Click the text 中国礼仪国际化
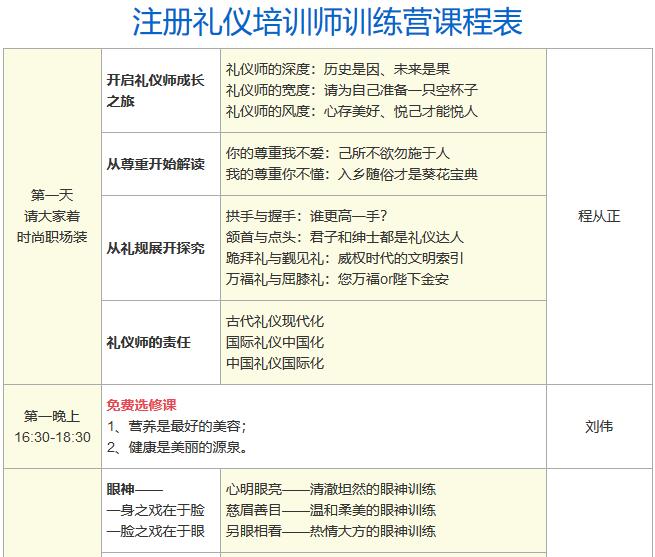The image size is (655, 557). [275, 363]
